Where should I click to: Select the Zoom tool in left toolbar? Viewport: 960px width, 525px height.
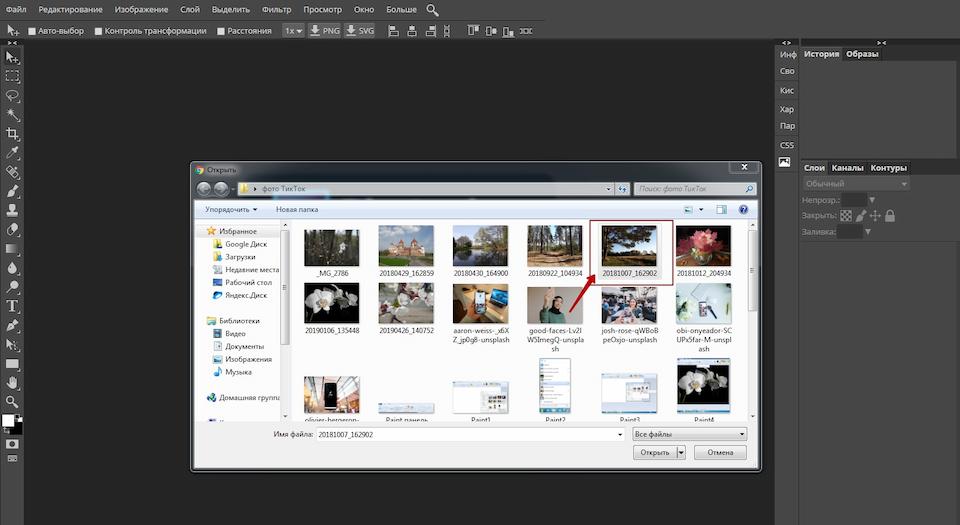click(12, 401)
